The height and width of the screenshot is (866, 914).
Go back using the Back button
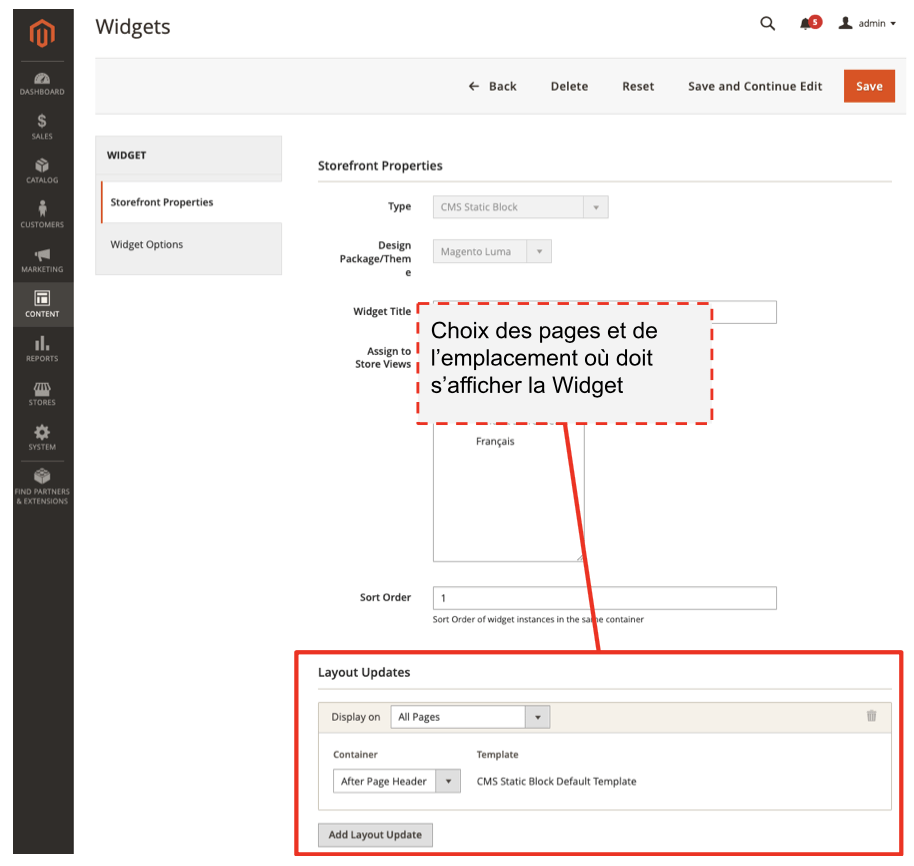click(x=493, y=86)
